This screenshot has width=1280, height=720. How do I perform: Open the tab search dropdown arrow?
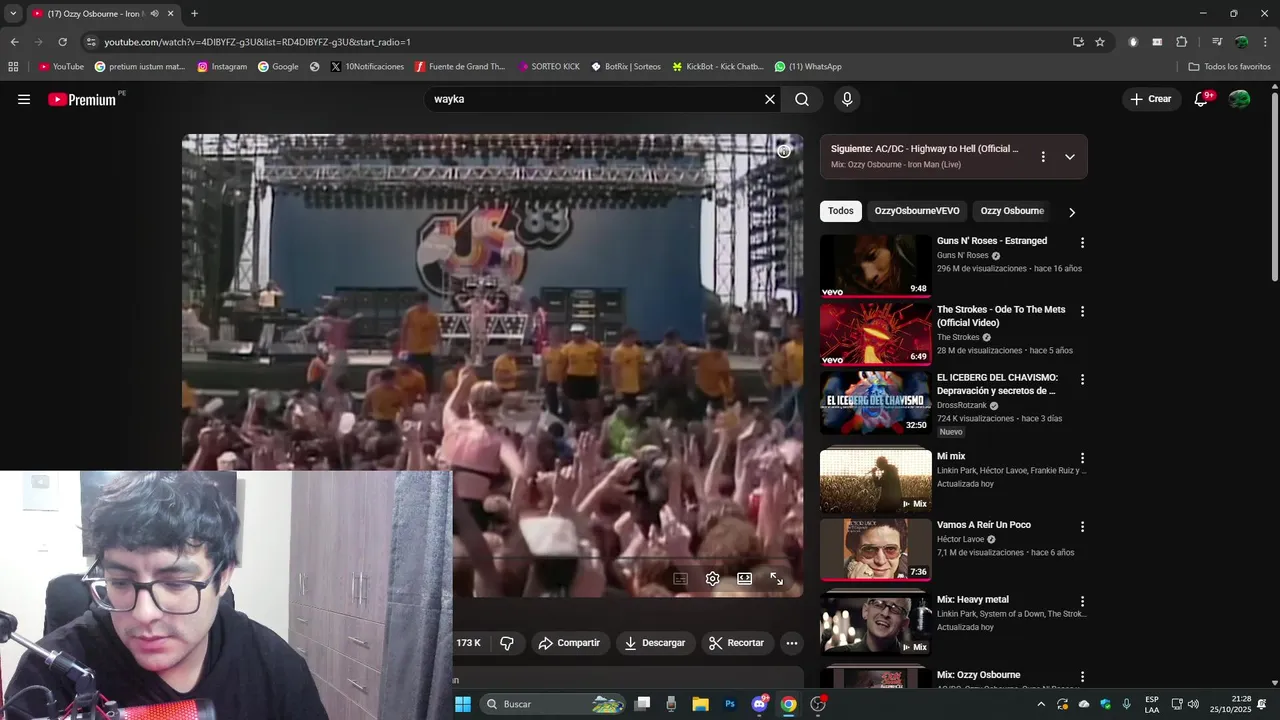pyautogui.click(x=13, y=14)
